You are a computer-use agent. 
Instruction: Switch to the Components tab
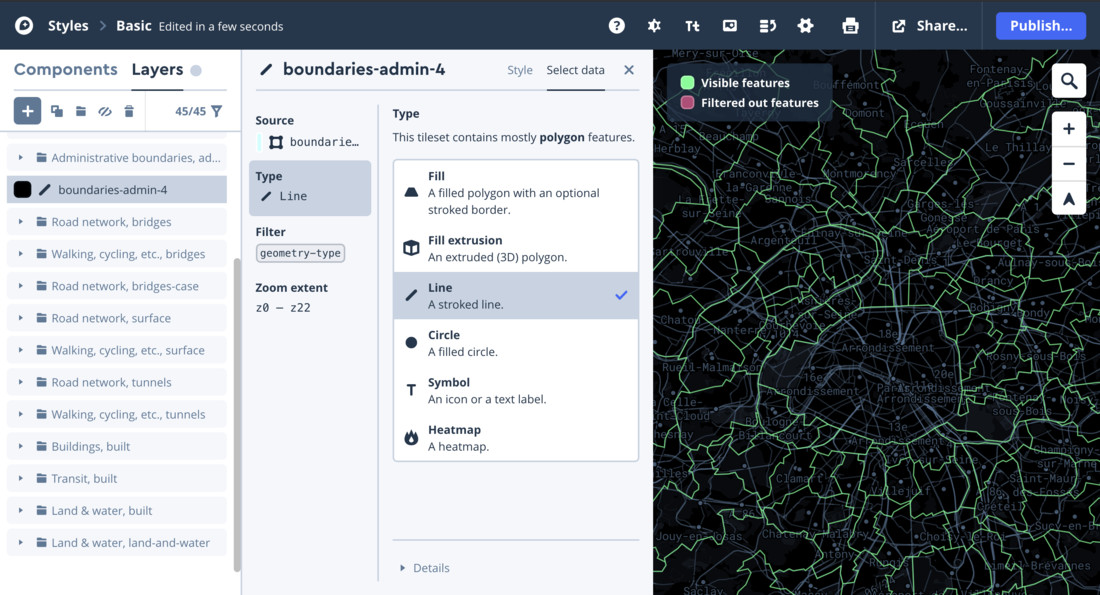pyautogui.click(x=65, y=69)
